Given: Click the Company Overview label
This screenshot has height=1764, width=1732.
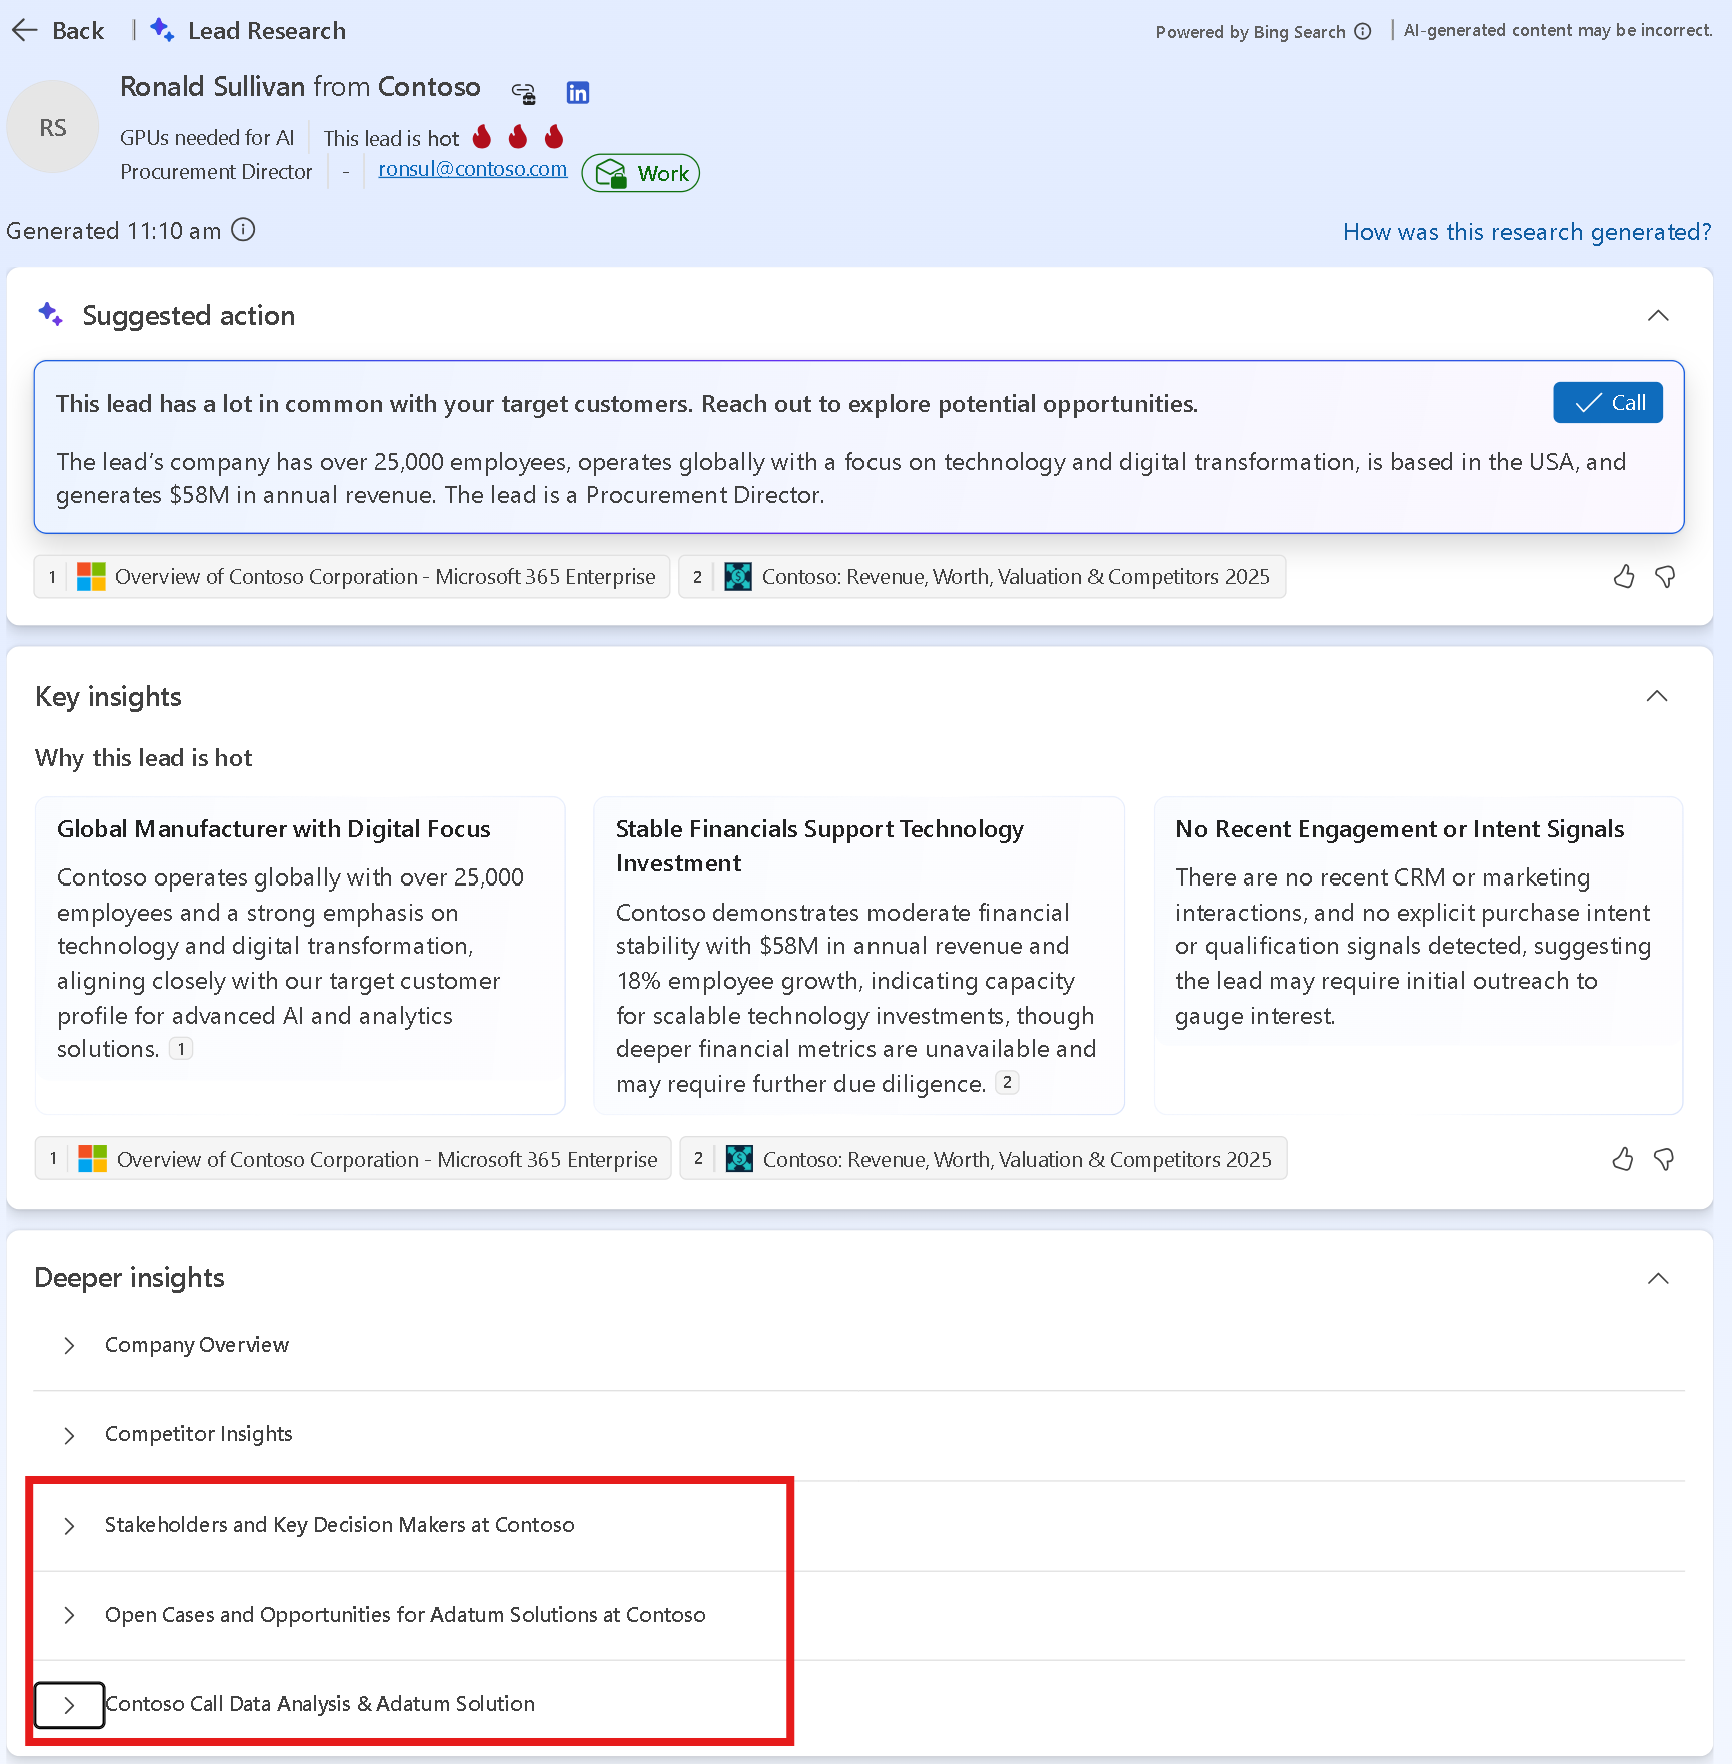Looking at the screenshot, I should [197, 1345].
